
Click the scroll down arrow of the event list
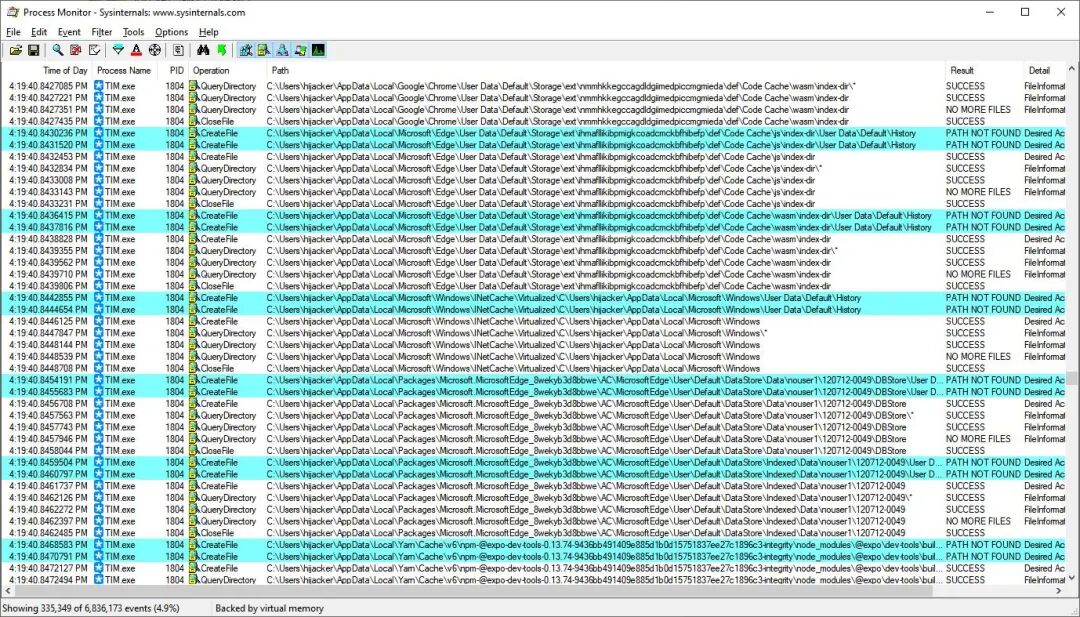(x=1072, y=579)
